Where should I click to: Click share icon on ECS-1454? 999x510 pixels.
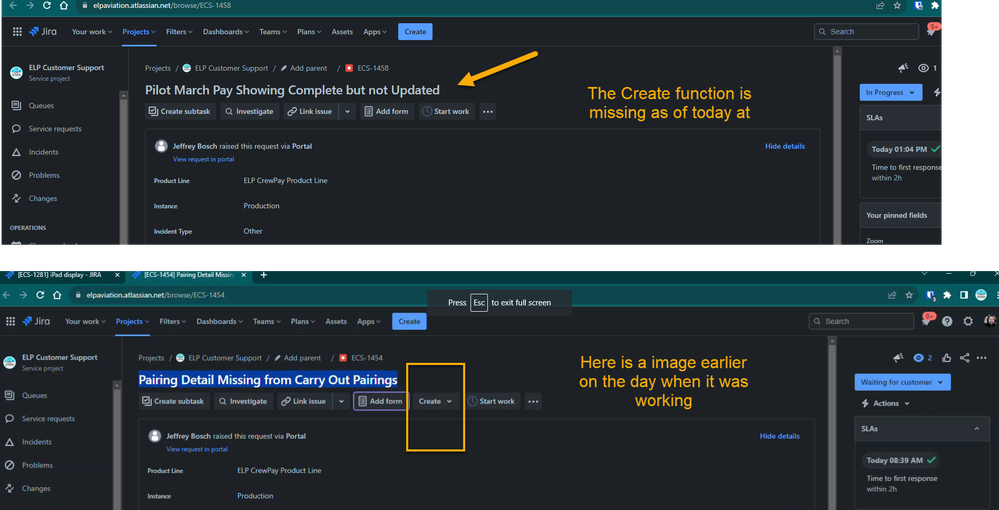click(965, 358)
